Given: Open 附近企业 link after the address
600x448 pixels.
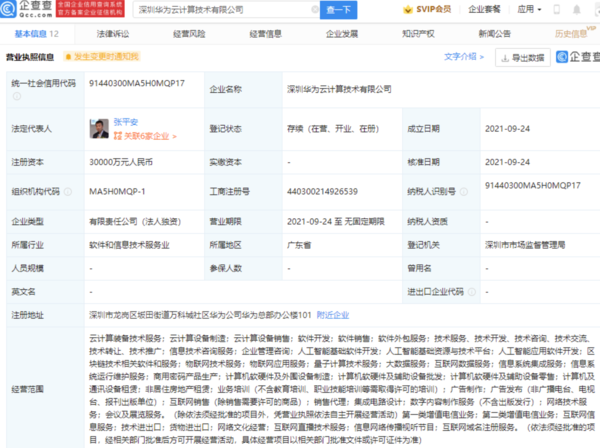Looking at the screenshot, I should pyautogui.click(x=333, y=315).
